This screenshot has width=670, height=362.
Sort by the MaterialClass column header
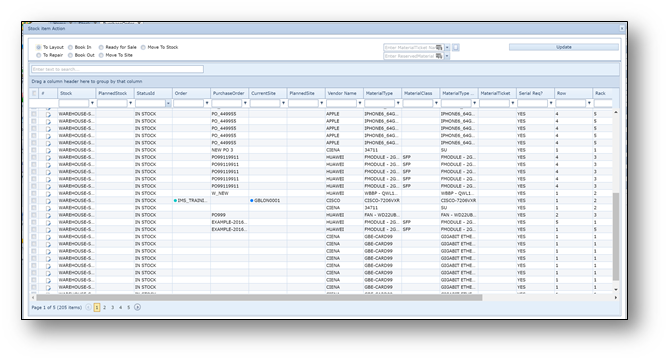420,93
